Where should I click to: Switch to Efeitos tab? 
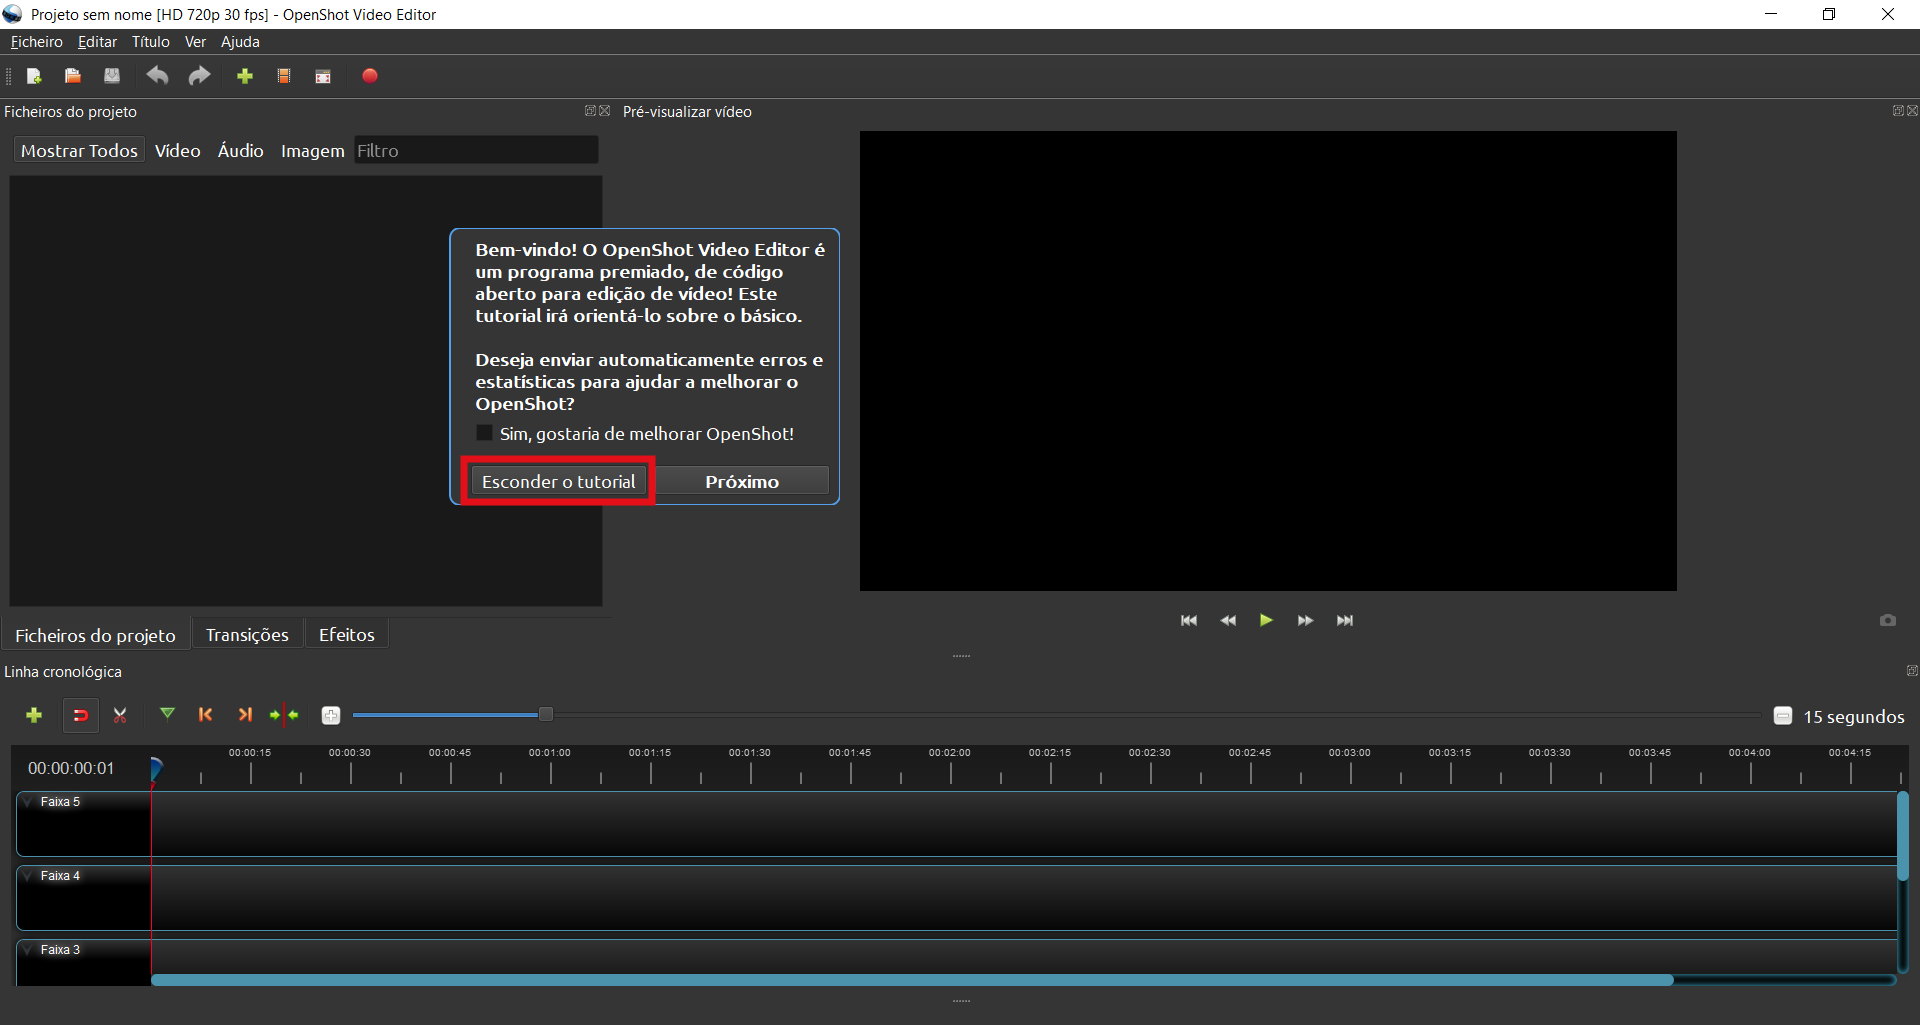coord(347,635)
